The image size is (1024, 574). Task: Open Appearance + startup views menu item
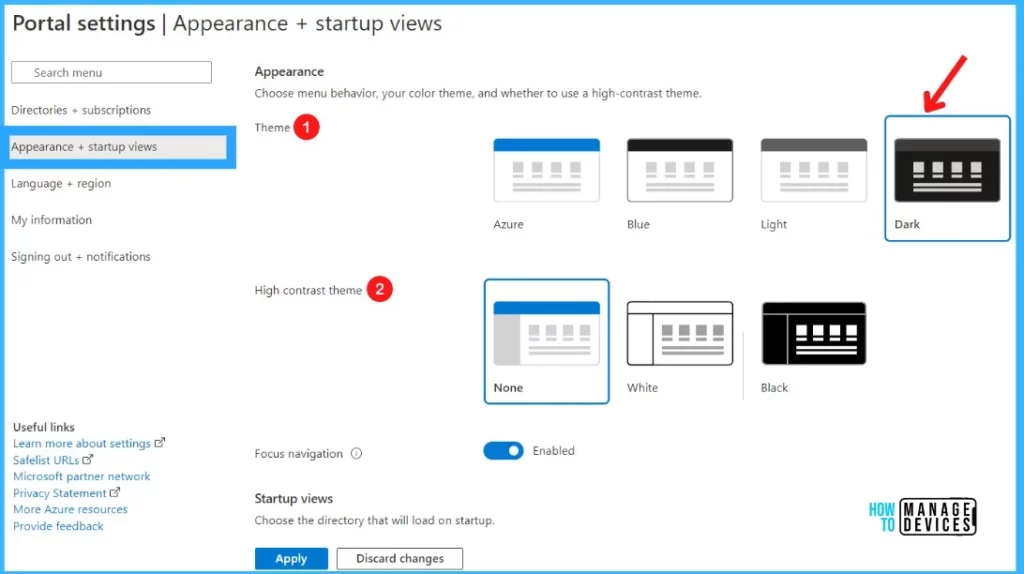click(118, 147)
